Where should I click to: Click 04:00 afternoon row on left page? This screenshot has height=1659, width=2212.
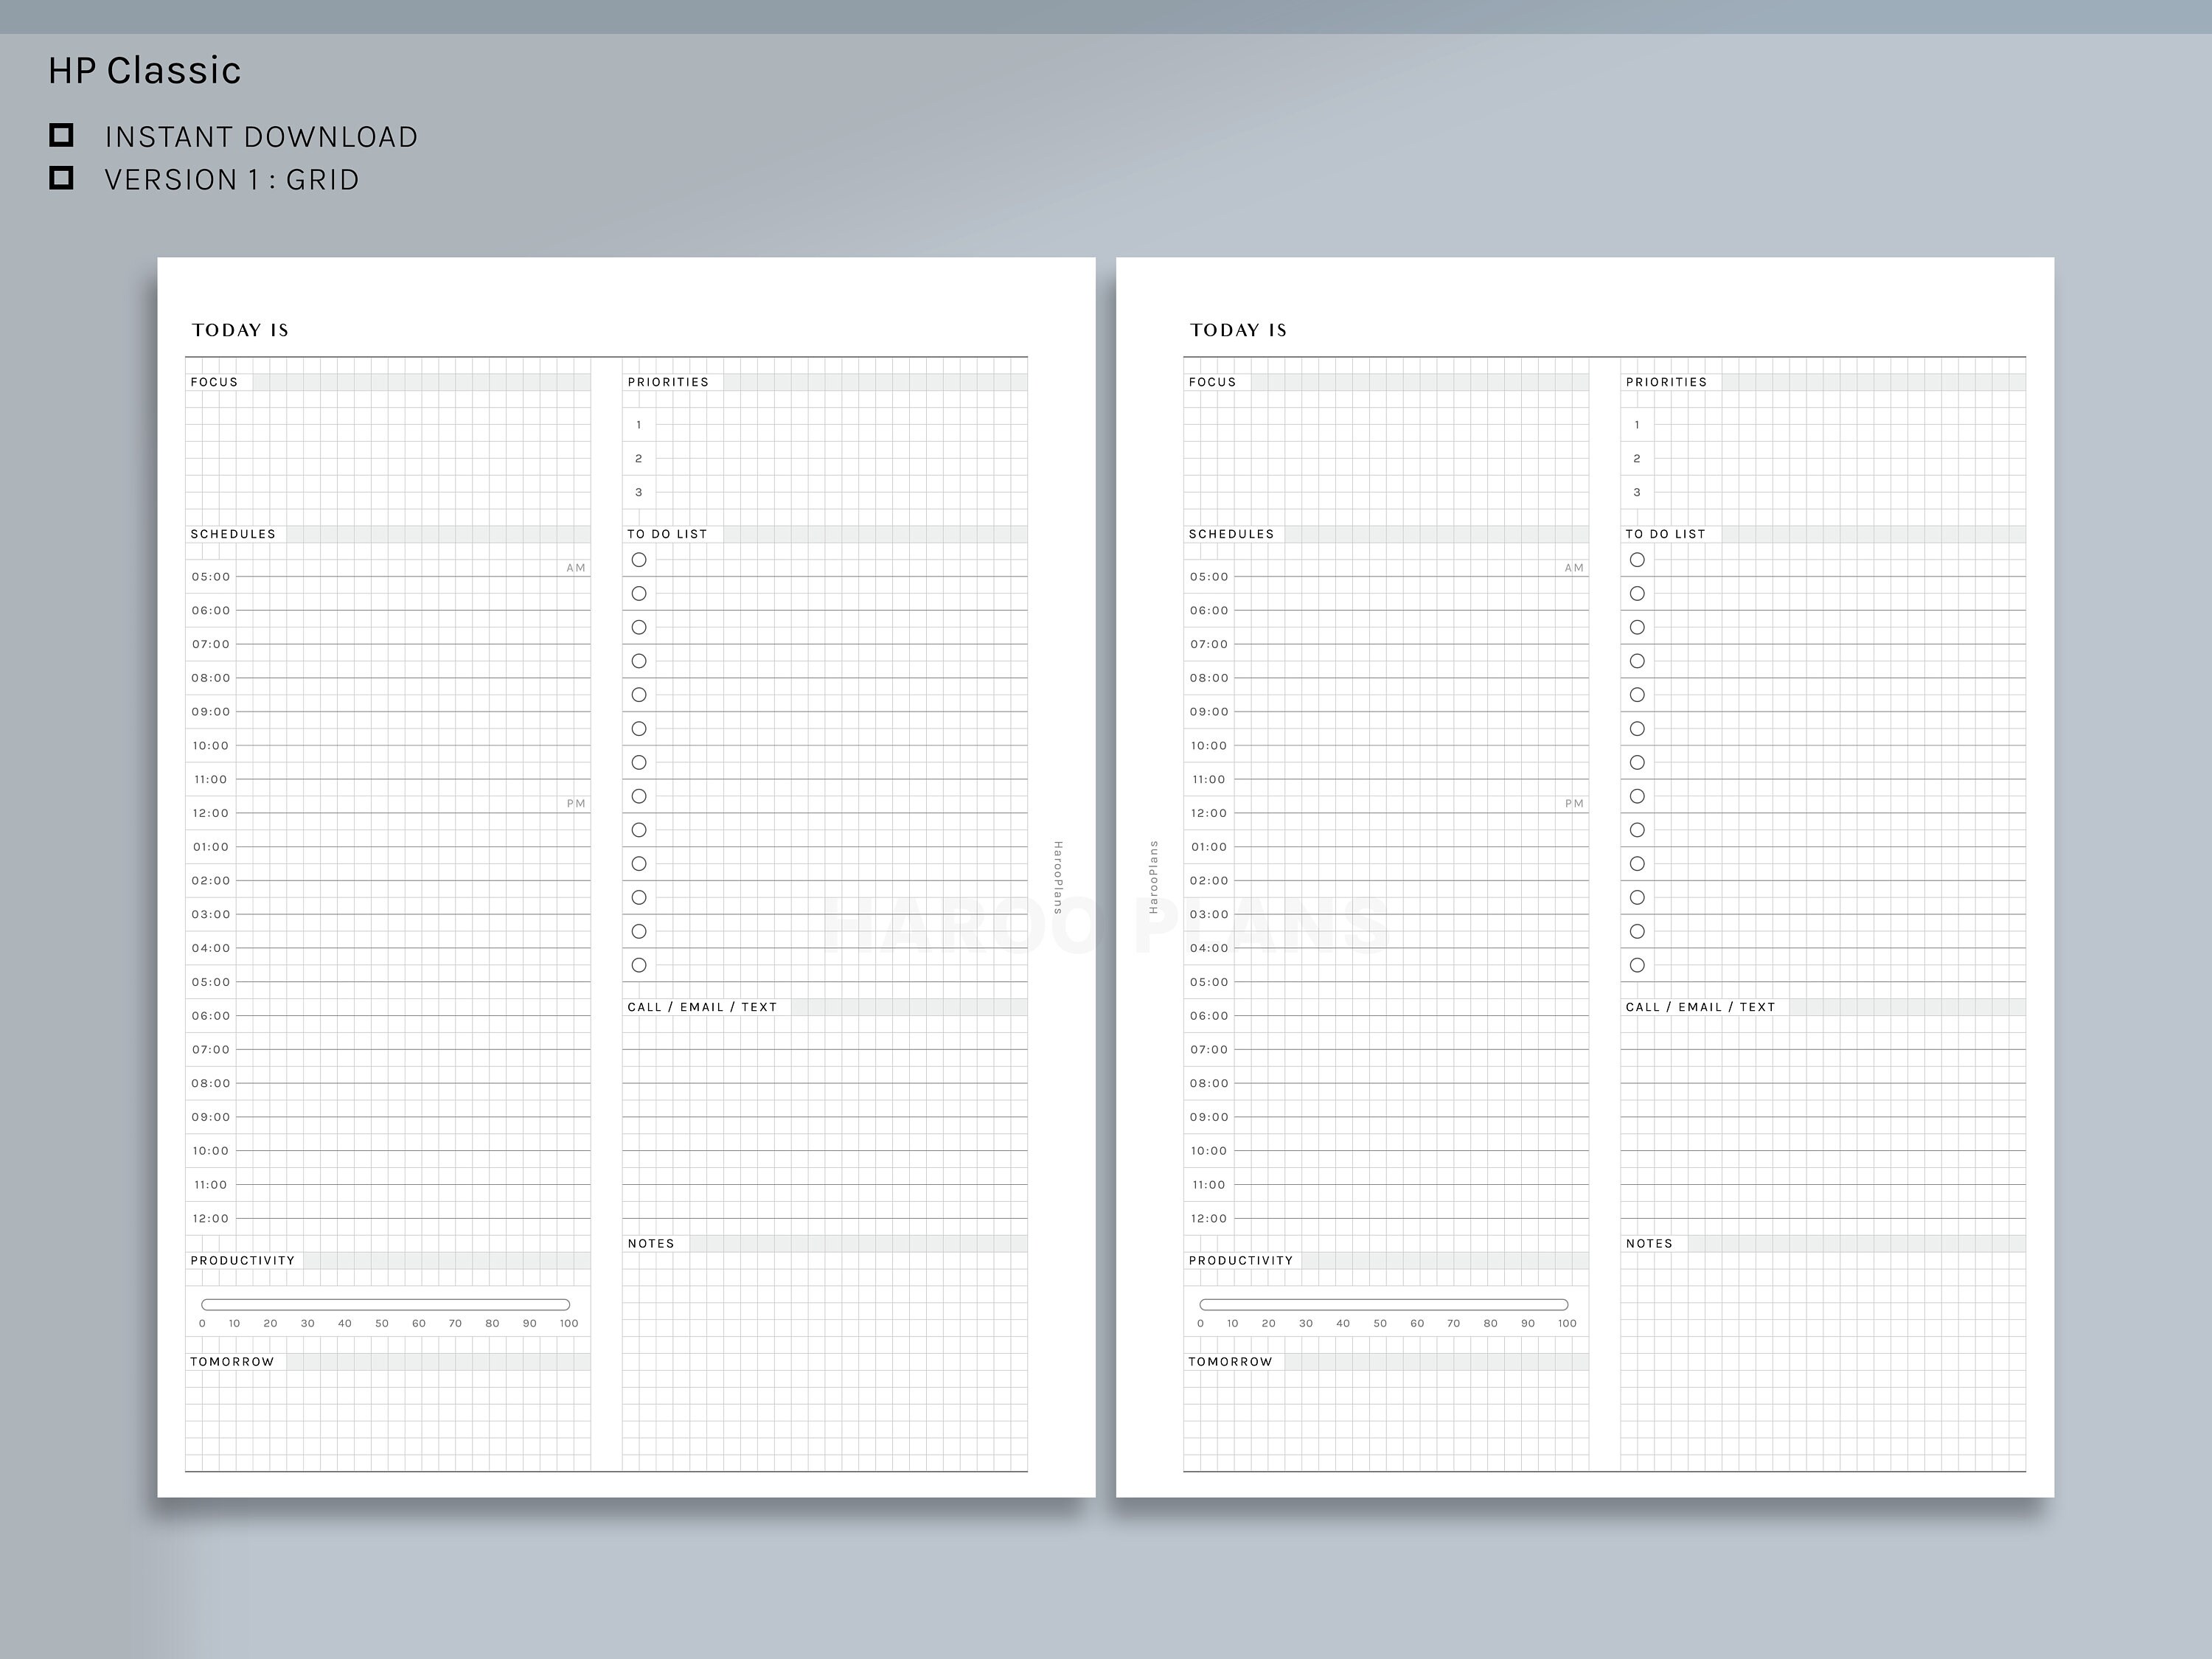click(x=388, y=948)
